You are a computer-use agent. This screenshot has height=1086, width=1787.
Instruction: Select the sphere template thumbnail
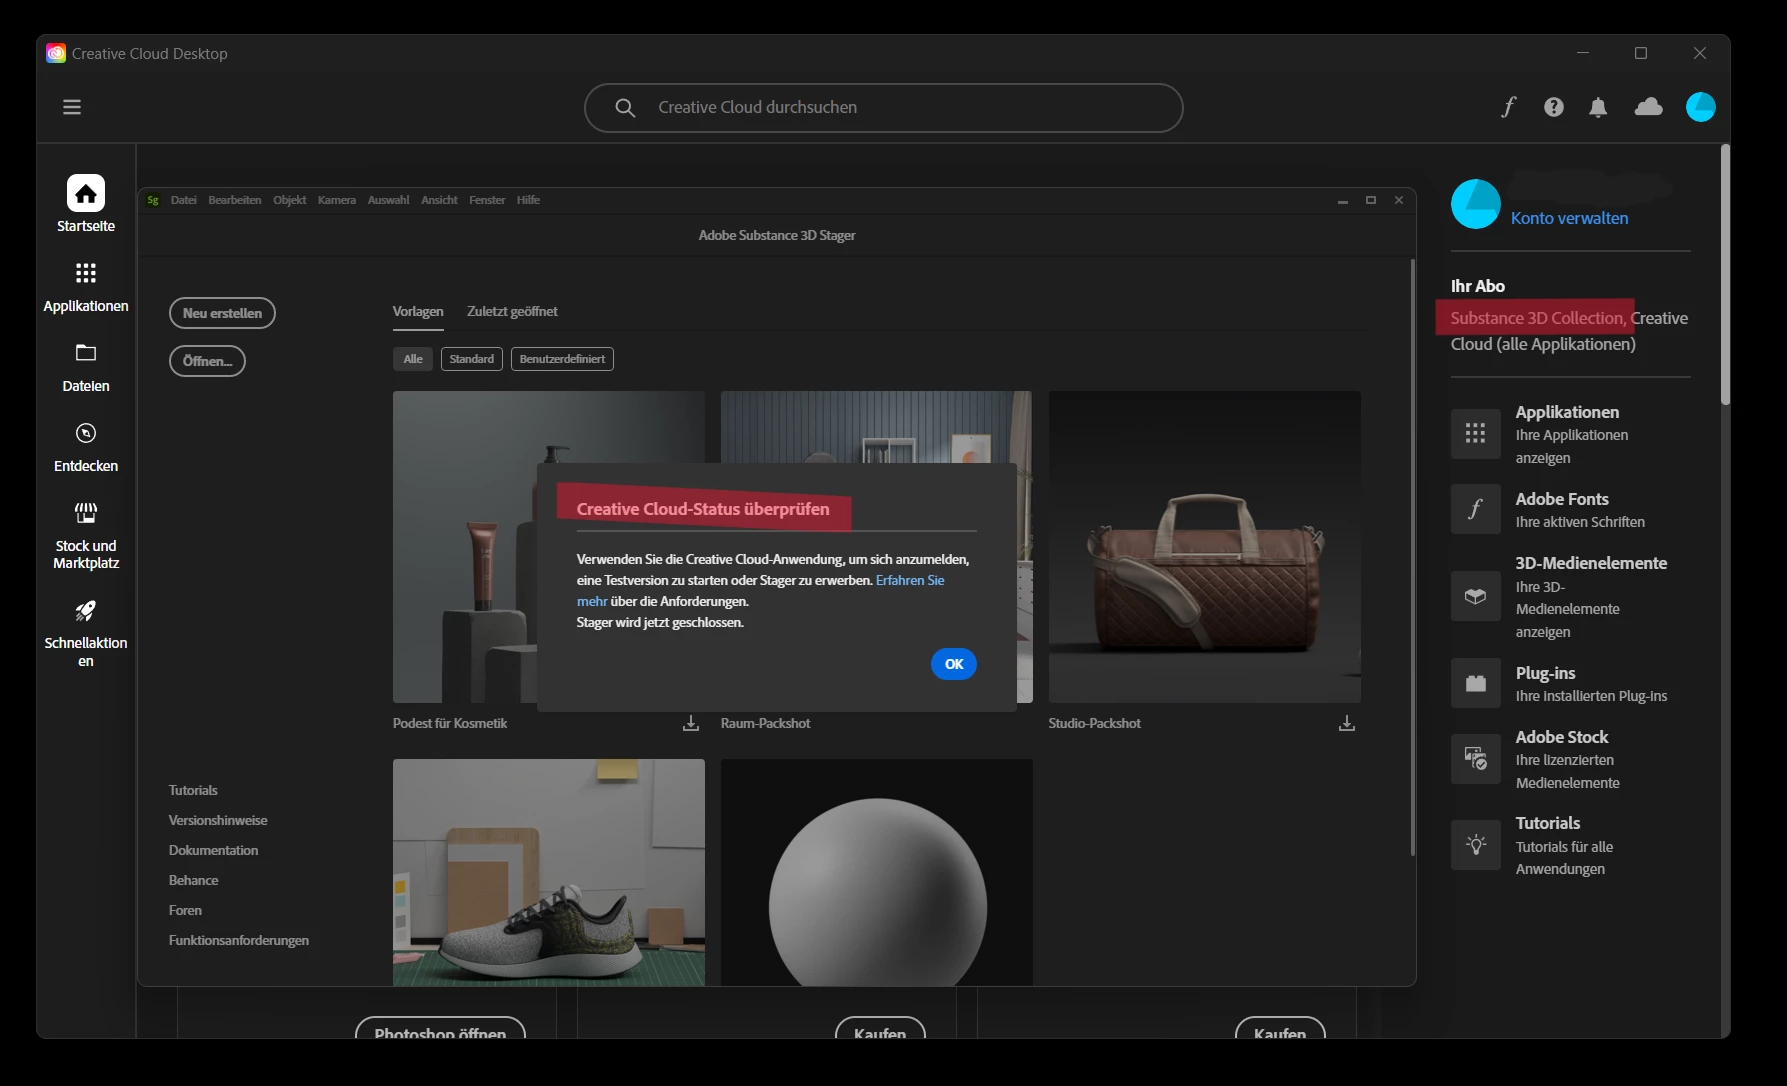[877, 872]
